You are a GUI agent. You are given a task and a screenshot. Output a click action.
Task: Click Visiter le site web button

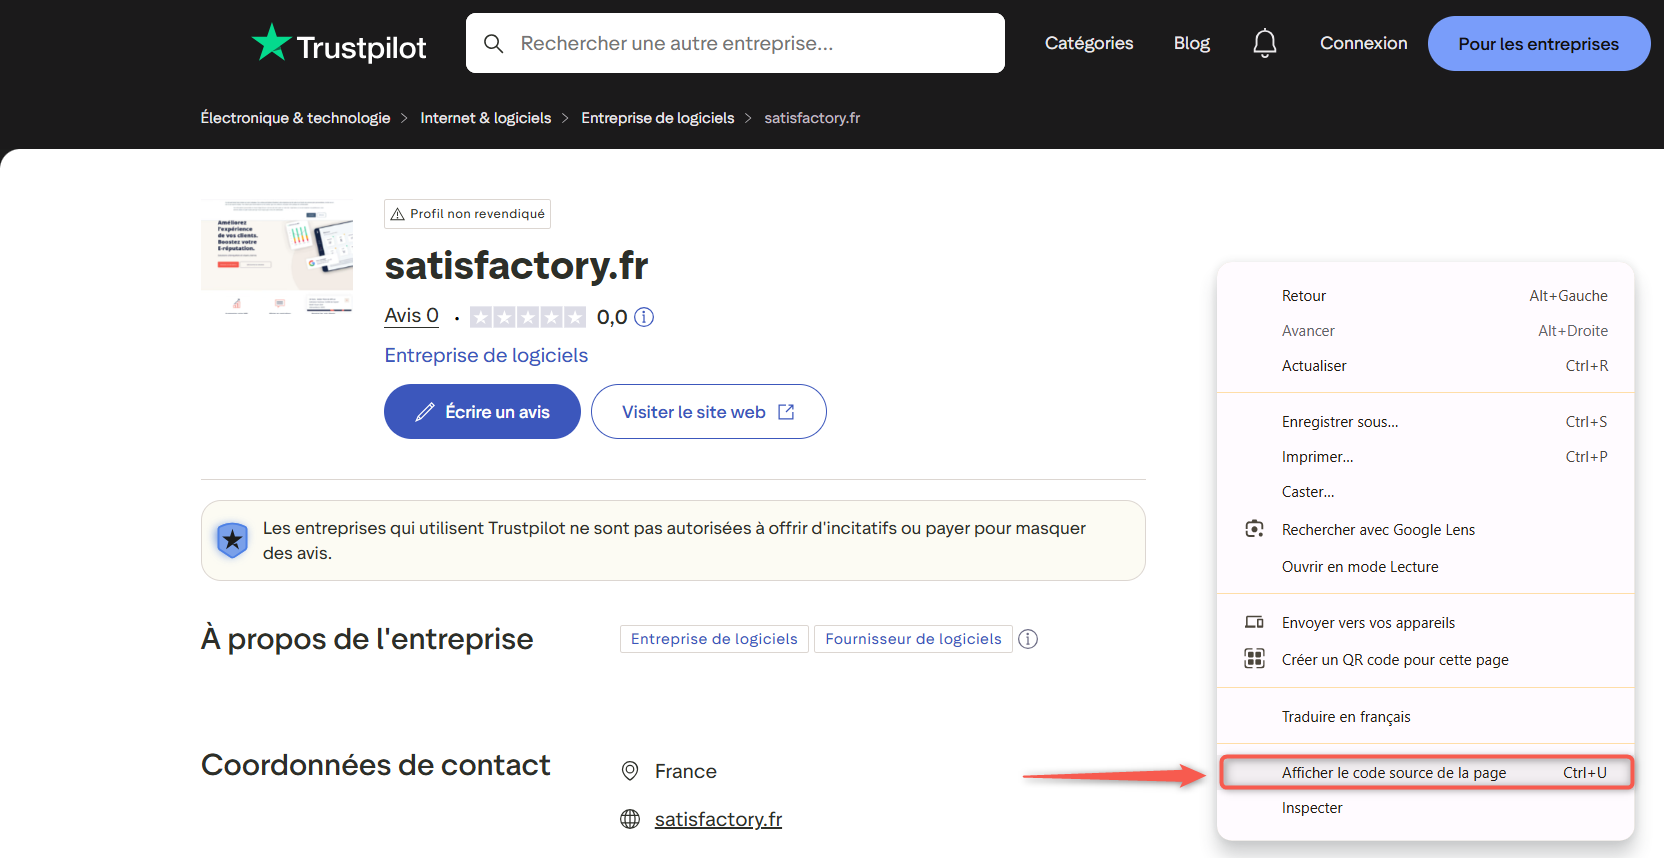708,412
